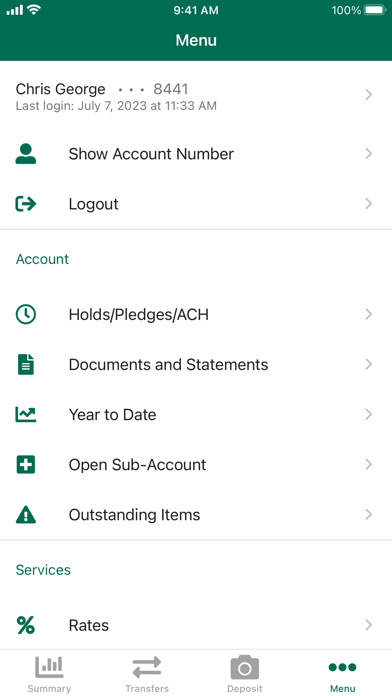Switch to the Summary tab label
Viewport: 392px width, 696px height.
click(x=49, y=688)
